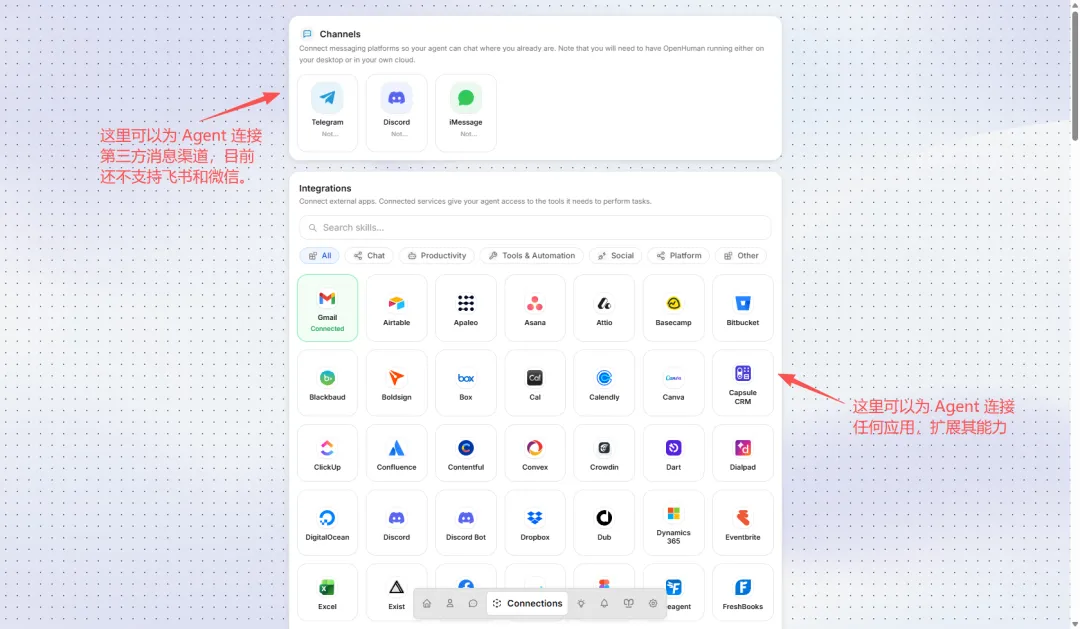Select the Boldsign integration
The width and height of the screenshot is (1080, 629).
[x=397, y=383]
